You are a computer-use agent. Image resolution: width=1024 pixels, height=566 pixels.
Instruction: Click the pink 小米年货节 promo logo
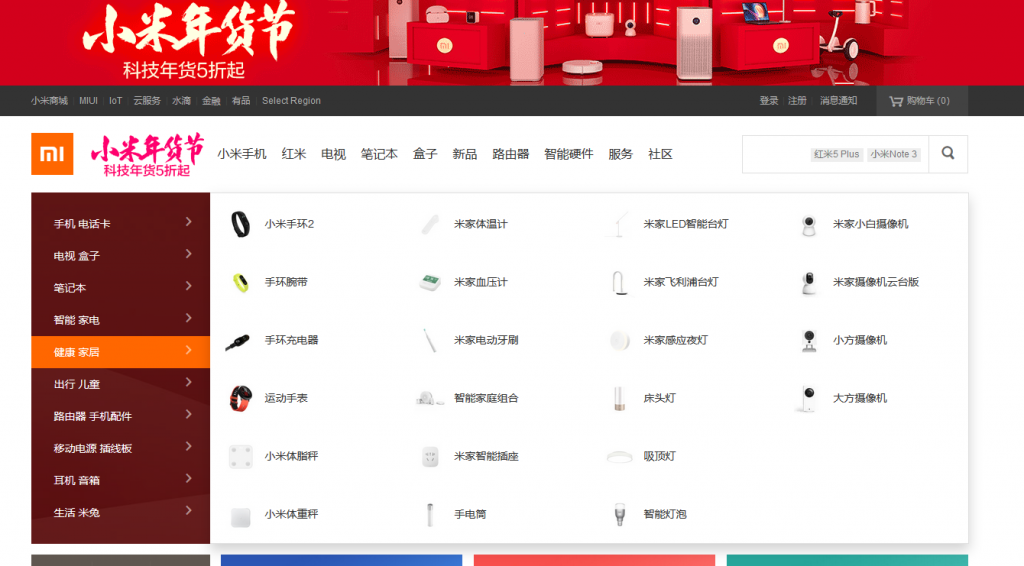click(x=147, y=155)
